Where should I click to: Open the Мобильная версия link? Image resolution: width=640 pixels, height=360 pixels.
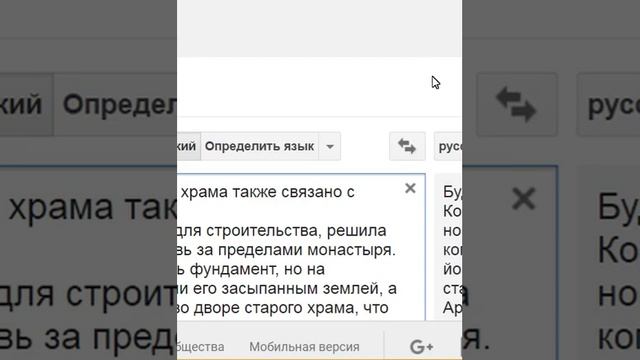(304, 347)
